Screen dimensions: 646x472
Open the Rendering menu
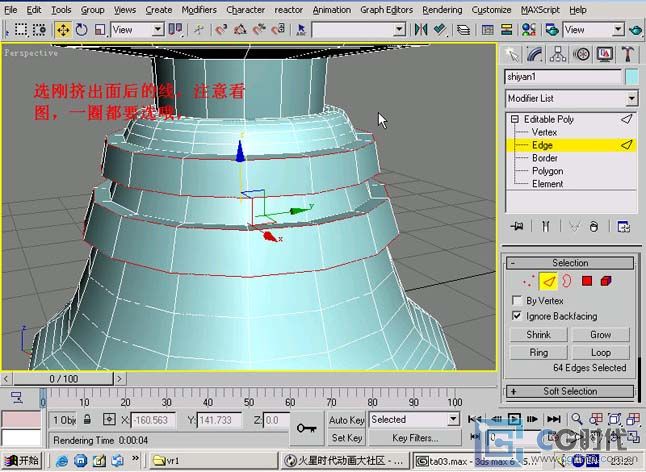(x=442, y=9)
